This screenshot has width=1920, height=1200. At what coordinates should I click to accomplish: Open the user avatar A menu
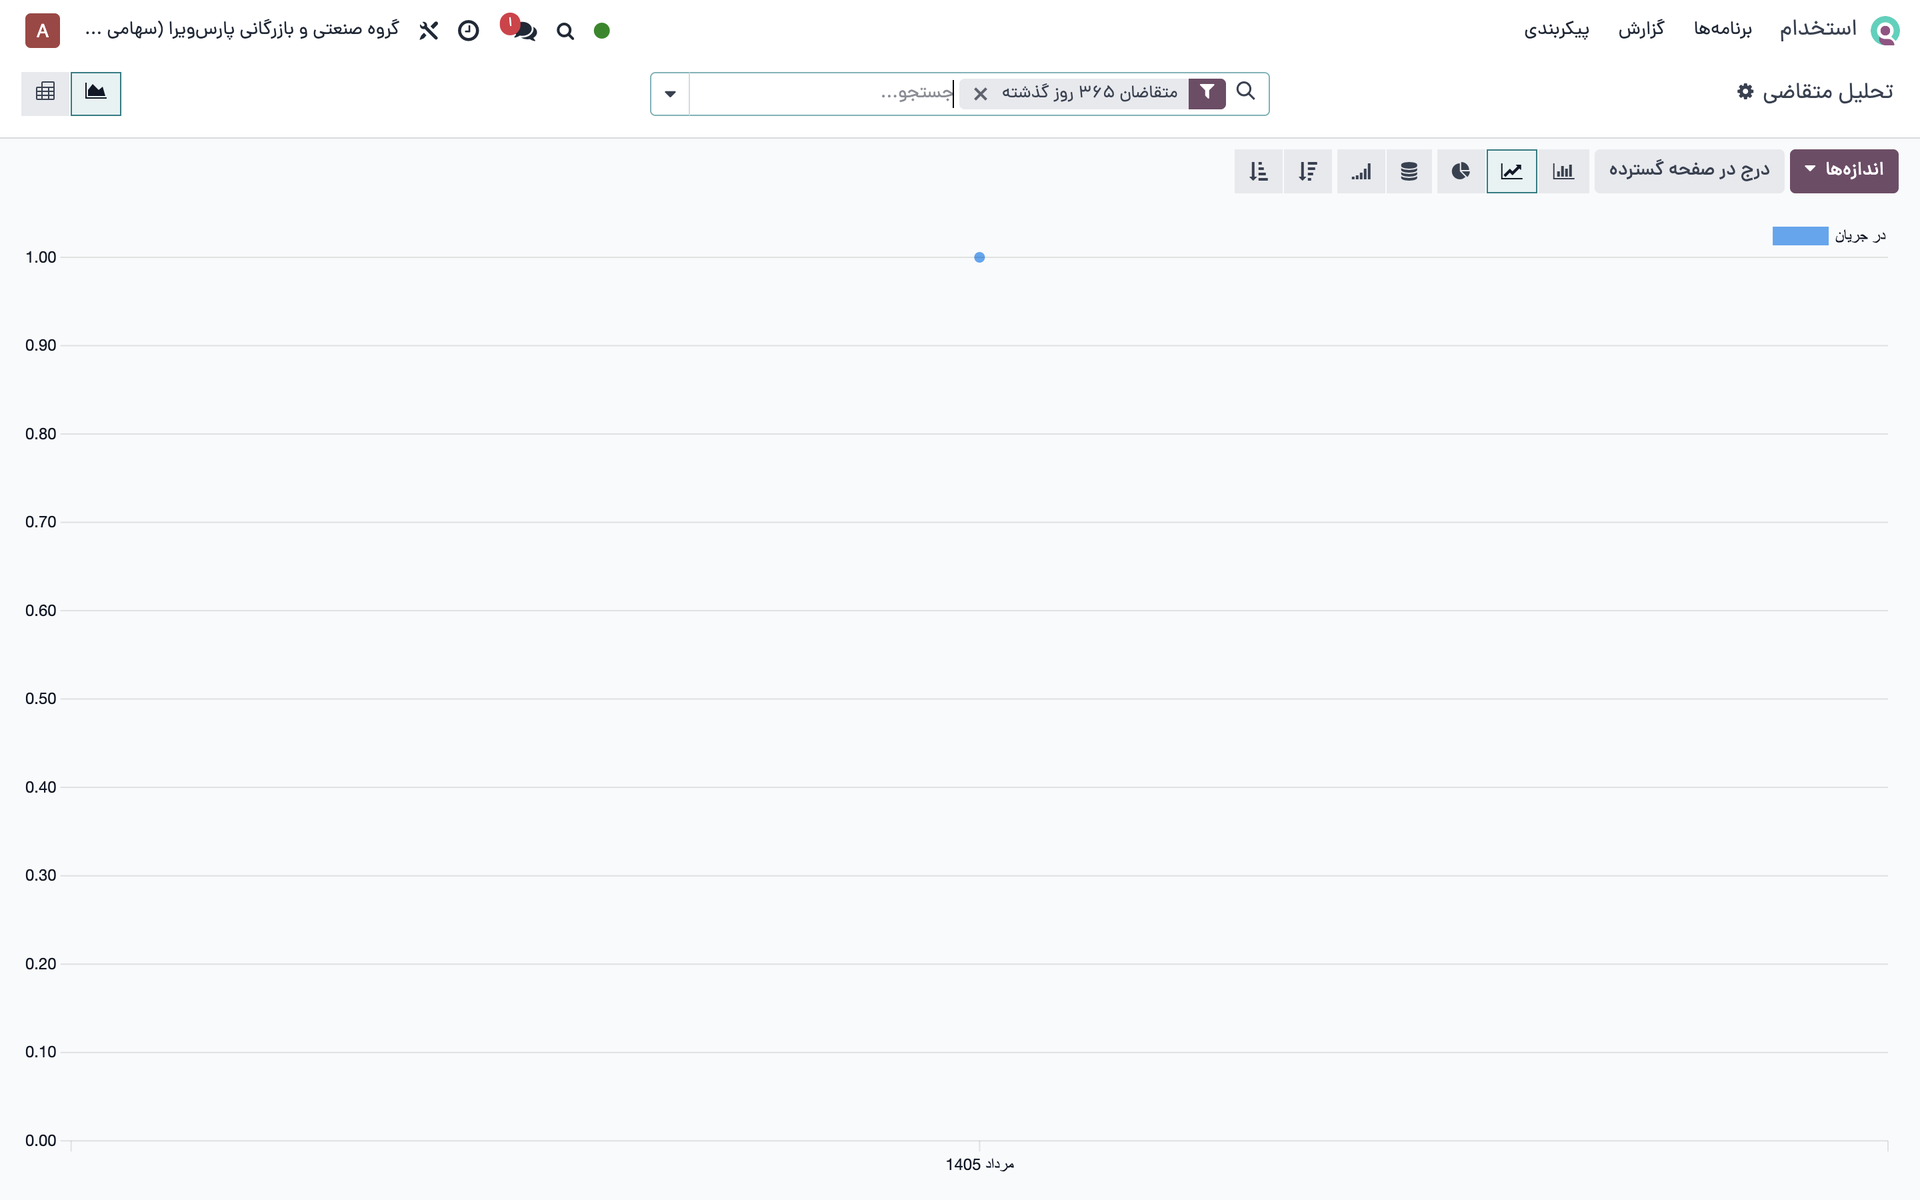[x=42, y=31]
